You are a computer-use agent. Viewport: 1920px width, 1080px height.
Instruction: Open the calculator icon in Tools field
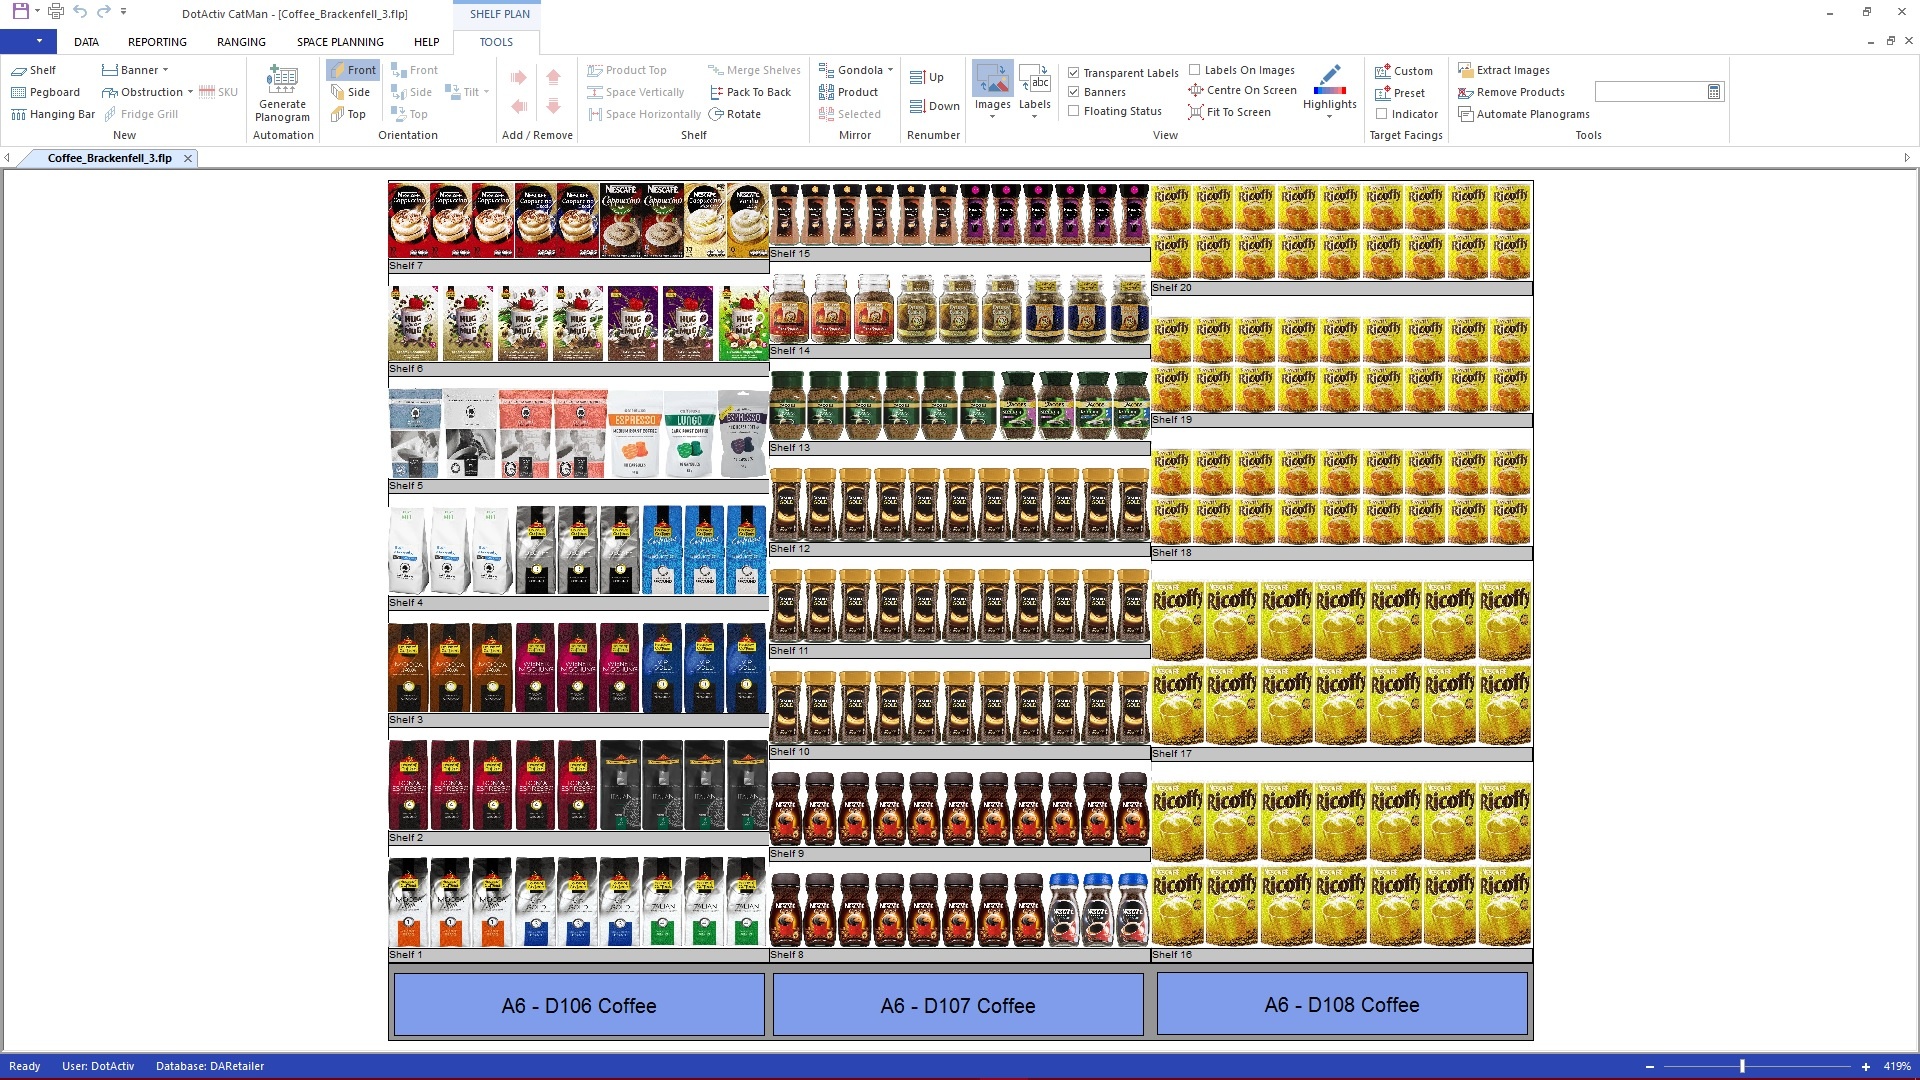click(x=1714, y=92)
